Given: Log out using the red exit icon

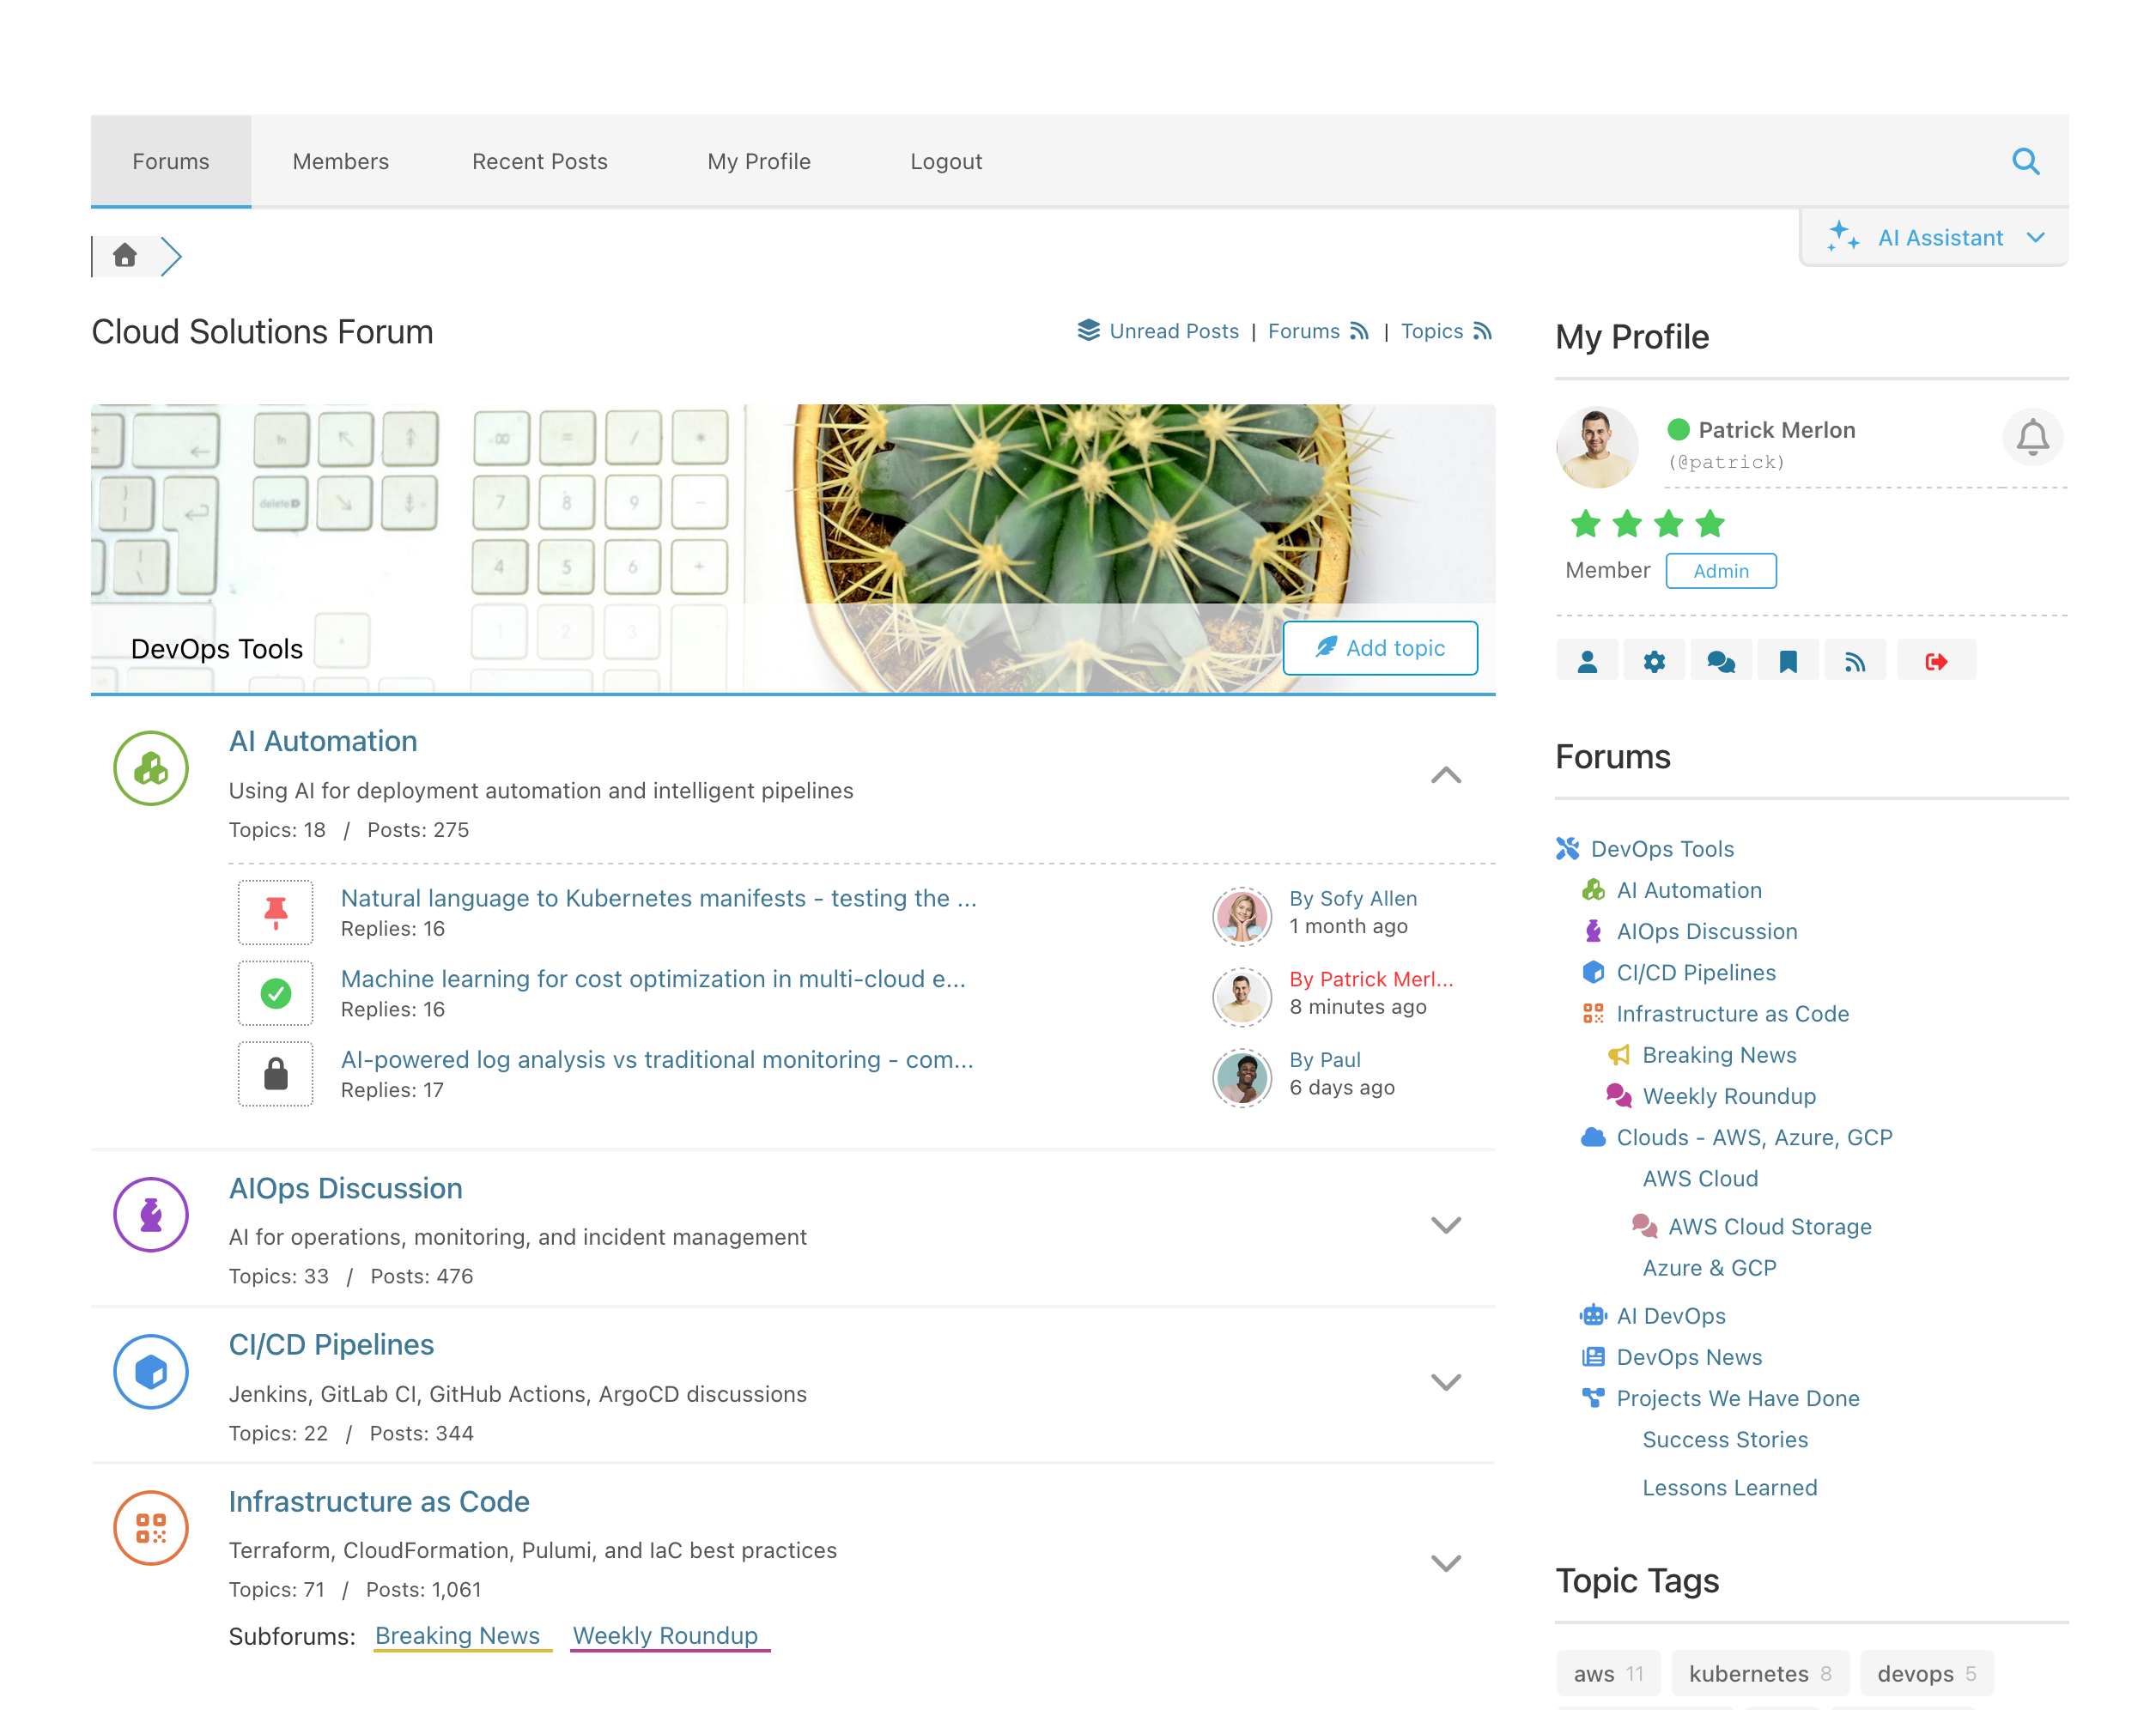Looking at the screenshot, I should tap(1937, 659).
